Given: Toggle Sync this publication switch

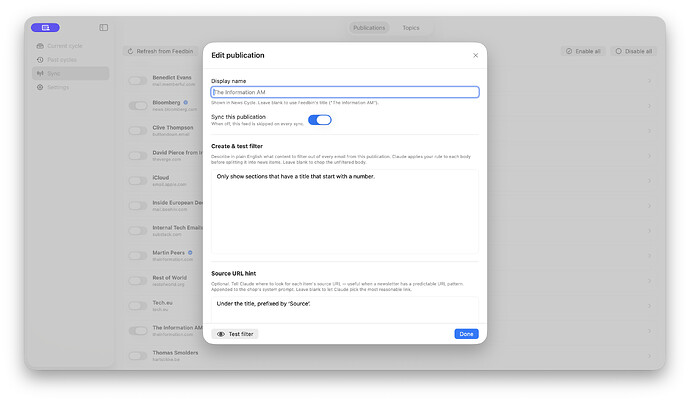Looking at the screenshot, I should tap(319, 120).
